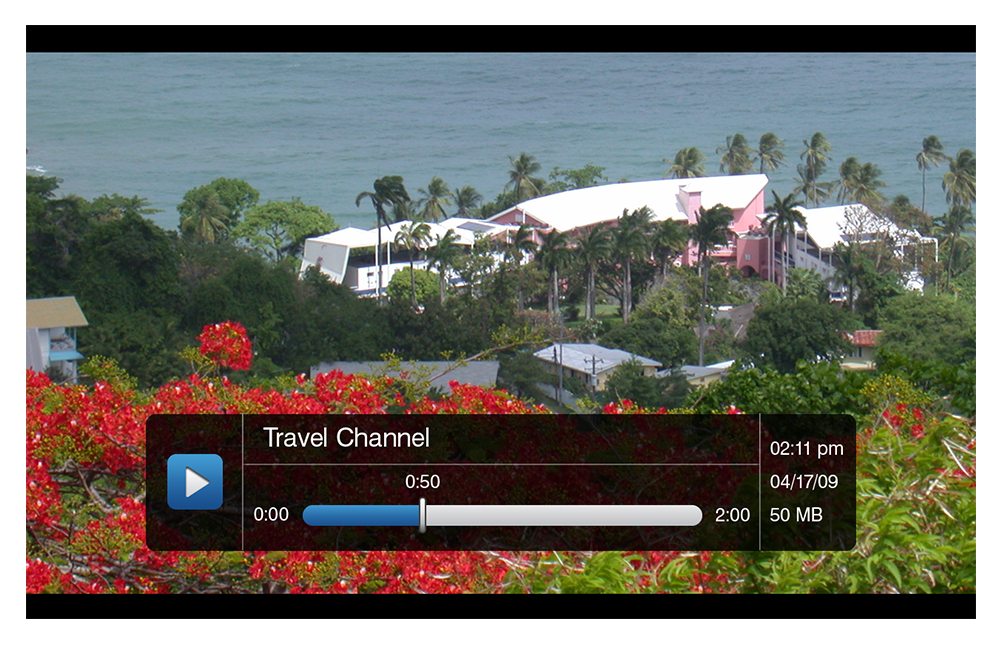Screen dimensions: 1000x645
Task: Click the slider handle on the progress bar
Action: pyautogui.click(x=422, y=515)
